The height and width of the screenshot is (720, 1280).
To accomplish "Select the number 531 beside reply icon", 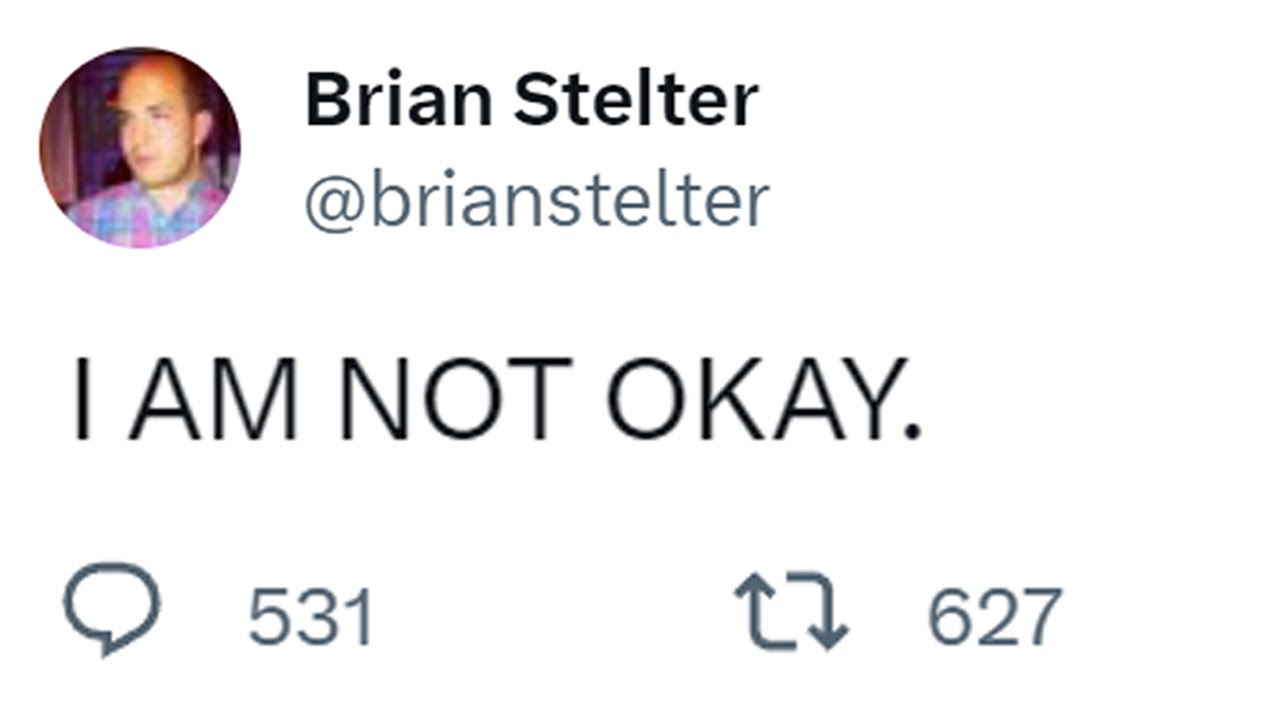I will click(310, 617).
